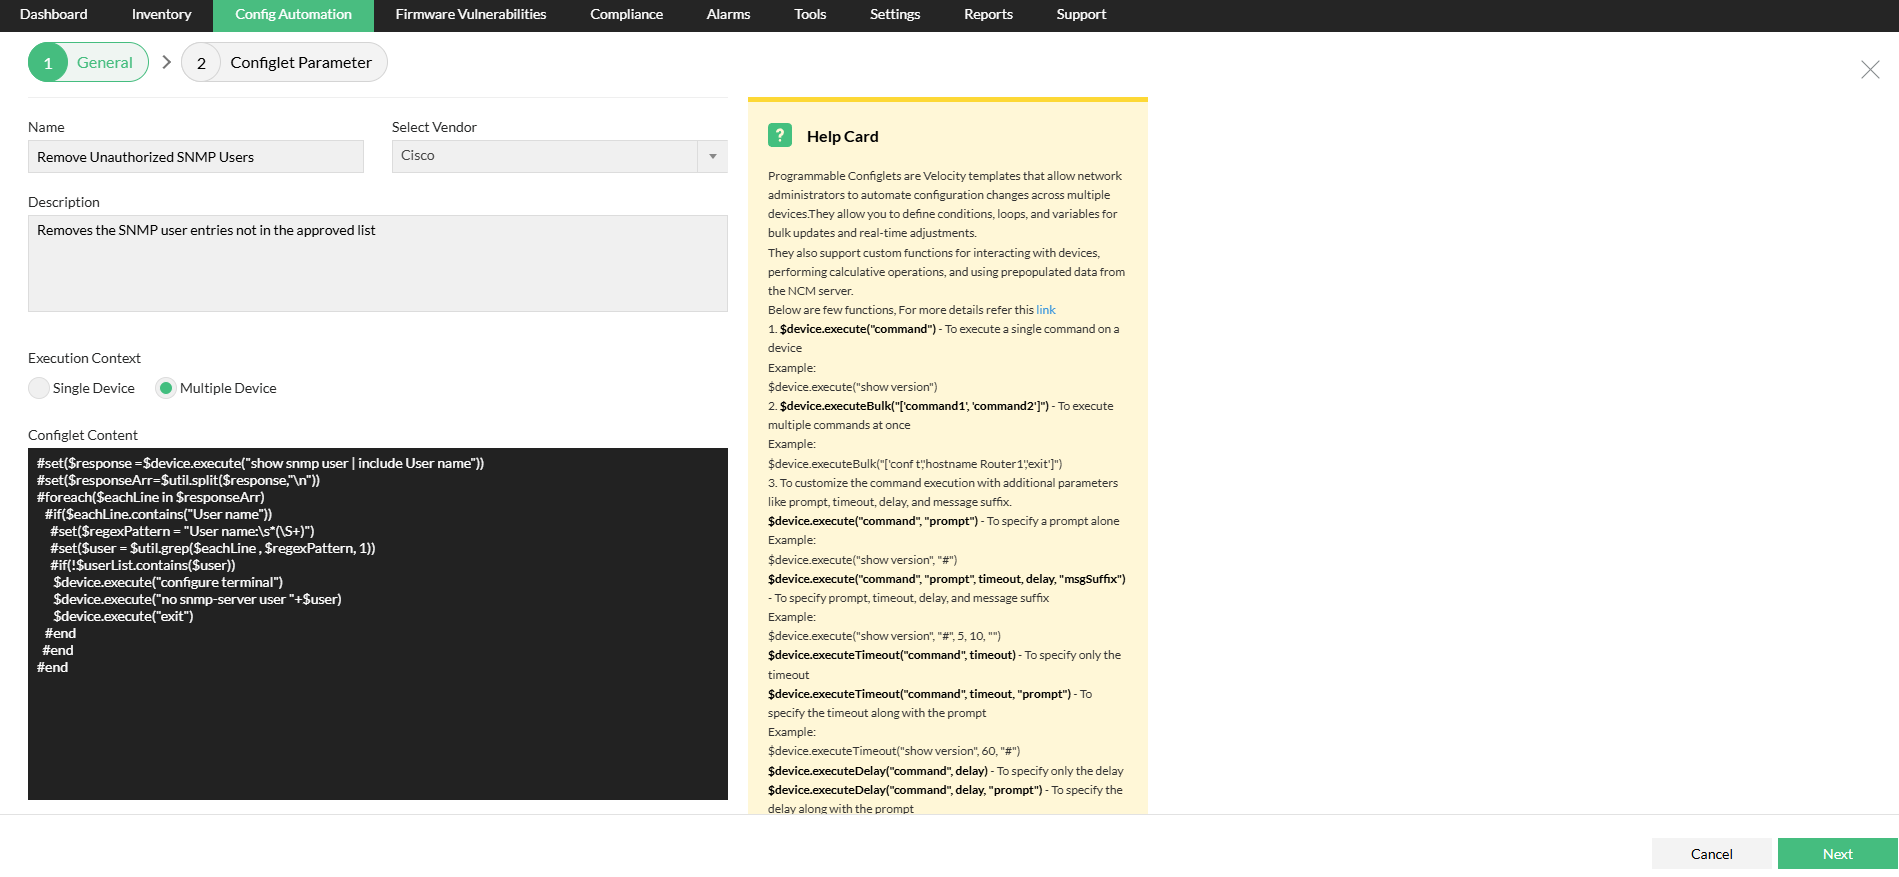Click the "no snmp-server user" code line

click(x=198, y=599)
